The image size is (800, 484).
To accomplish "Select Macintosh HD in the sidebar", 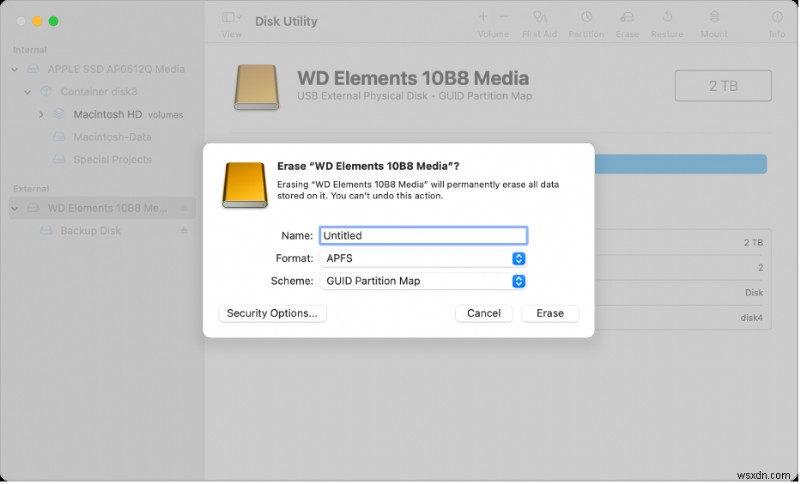I will tap(108, 115).
